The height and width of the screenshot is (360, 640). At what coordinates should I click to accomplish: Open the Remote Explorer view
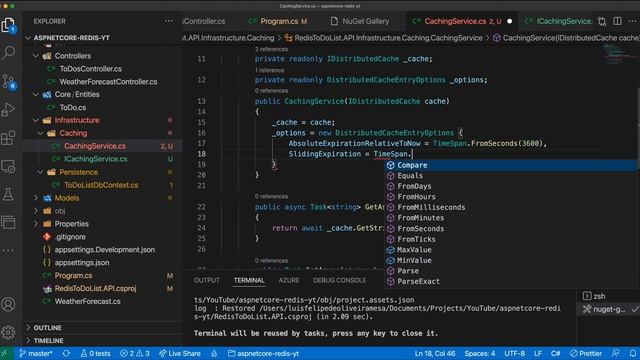pyautogui.click(x=8, y=166)
